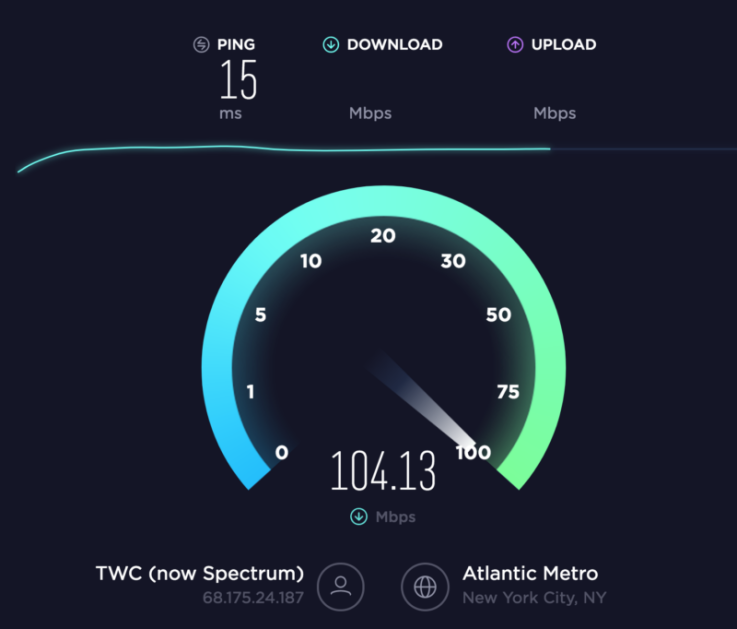Screen dimensions: 737x629
Task: Click the ping icon
Action: (x=201, y=45)
